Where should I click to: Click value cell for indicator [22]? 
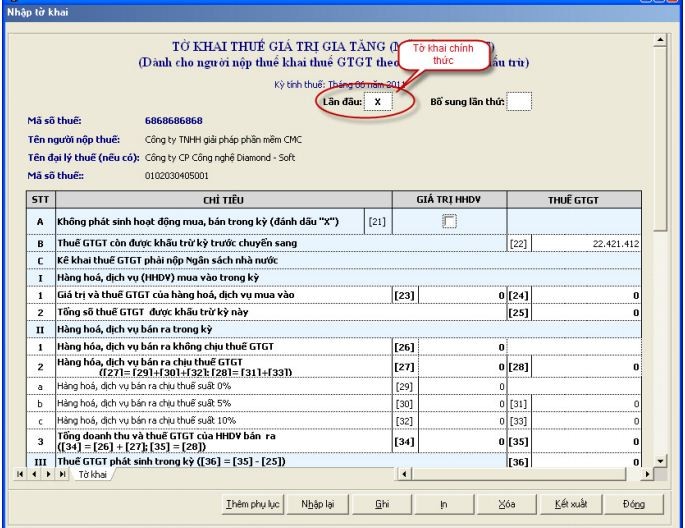coord(586,244)
